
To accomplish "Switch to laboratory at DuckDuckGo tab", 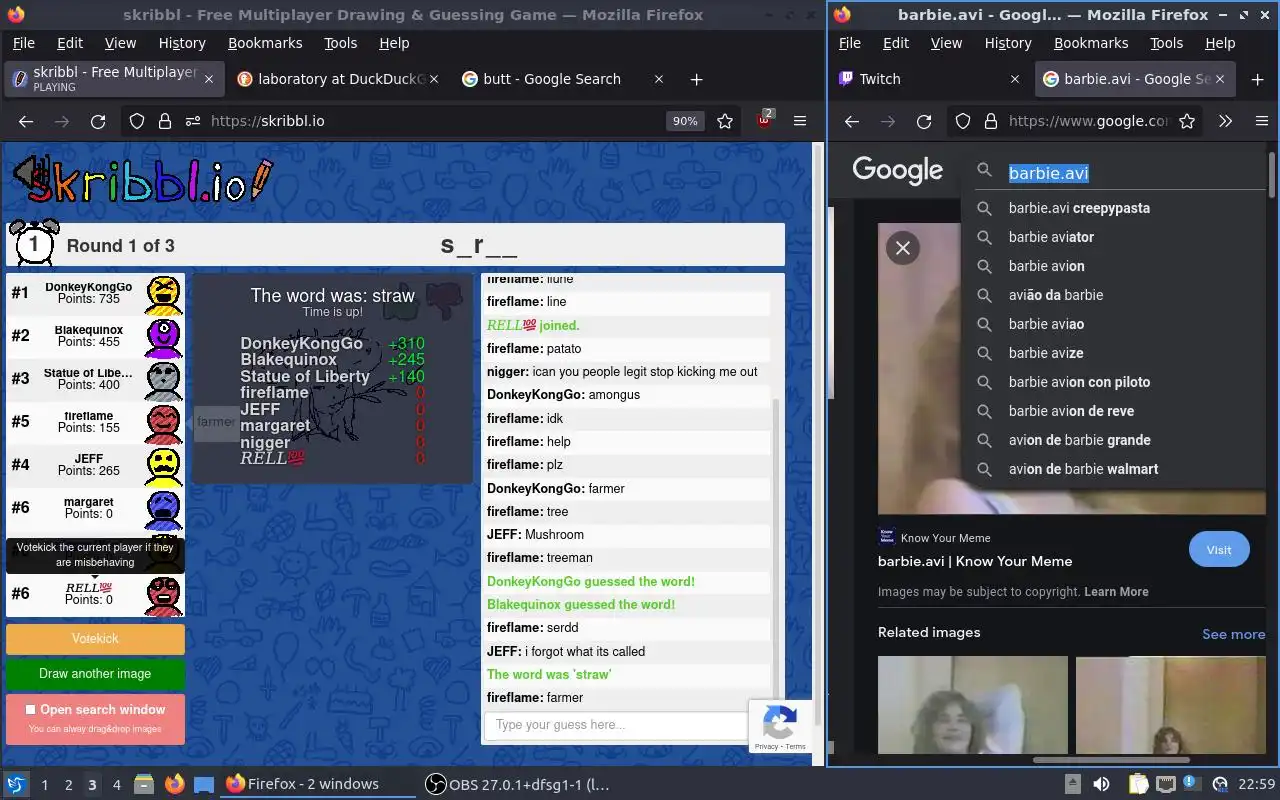I will (338, 79).
